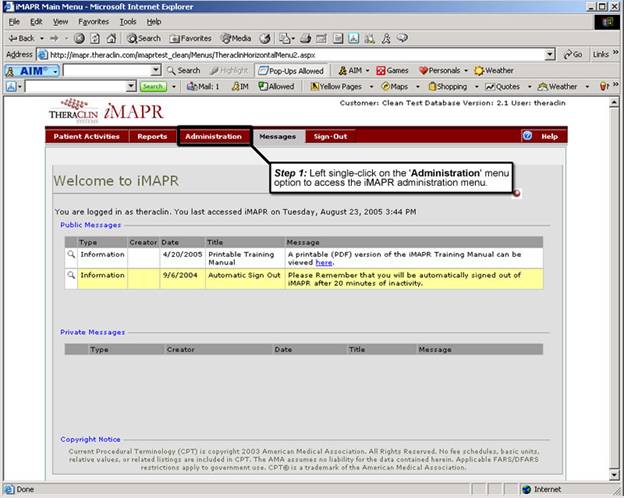Switch to the Messages tab
The image size is (624, 498).
[277, 136]
